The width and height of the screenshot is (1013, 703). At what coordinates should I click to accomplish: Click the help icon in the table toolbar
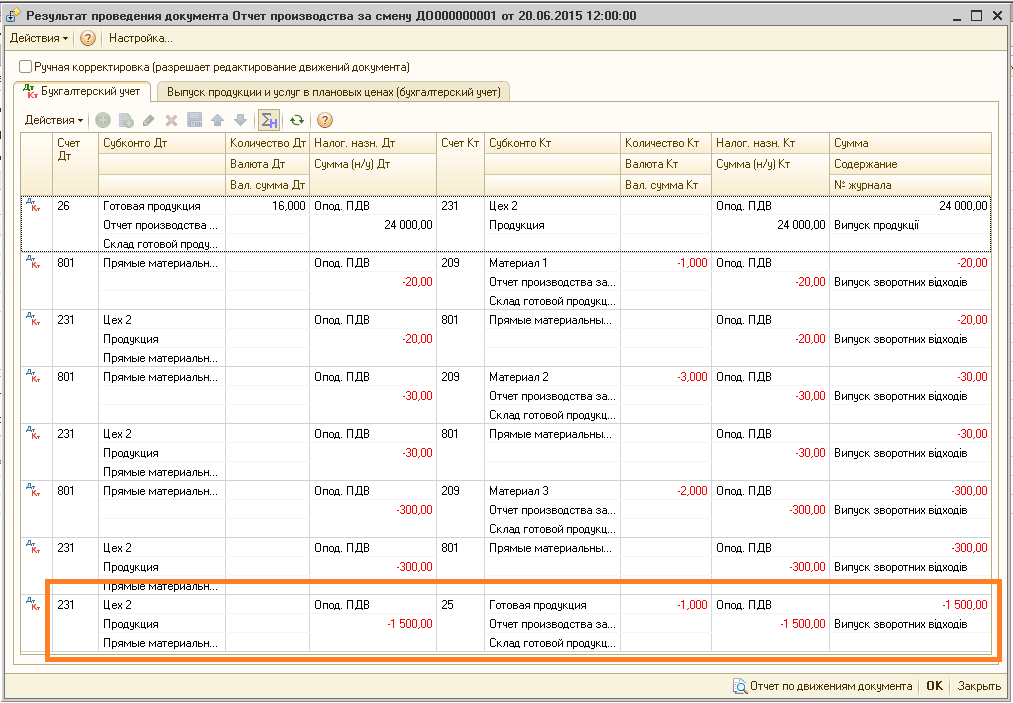[x=325, y=120]
